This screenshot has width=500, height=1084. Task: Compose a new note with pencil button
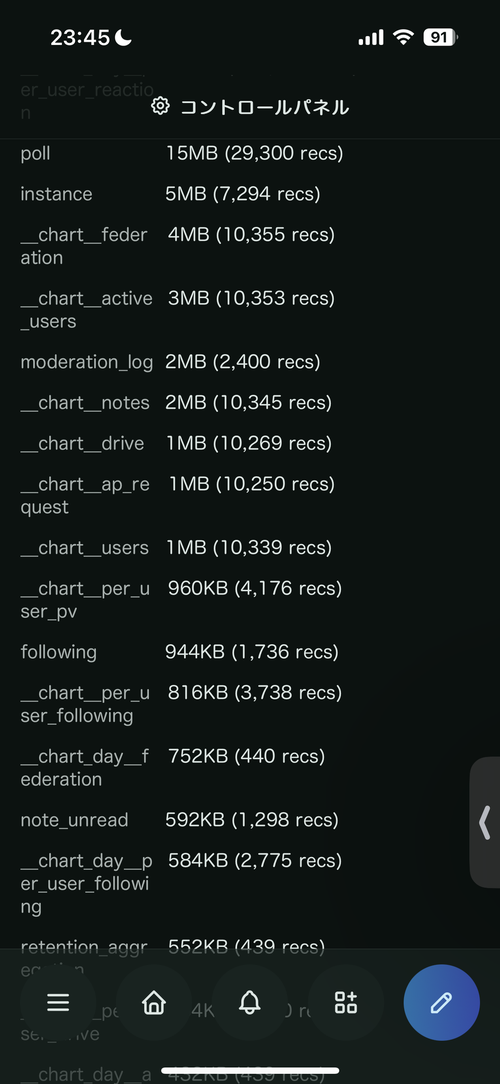pos(441,1002)
